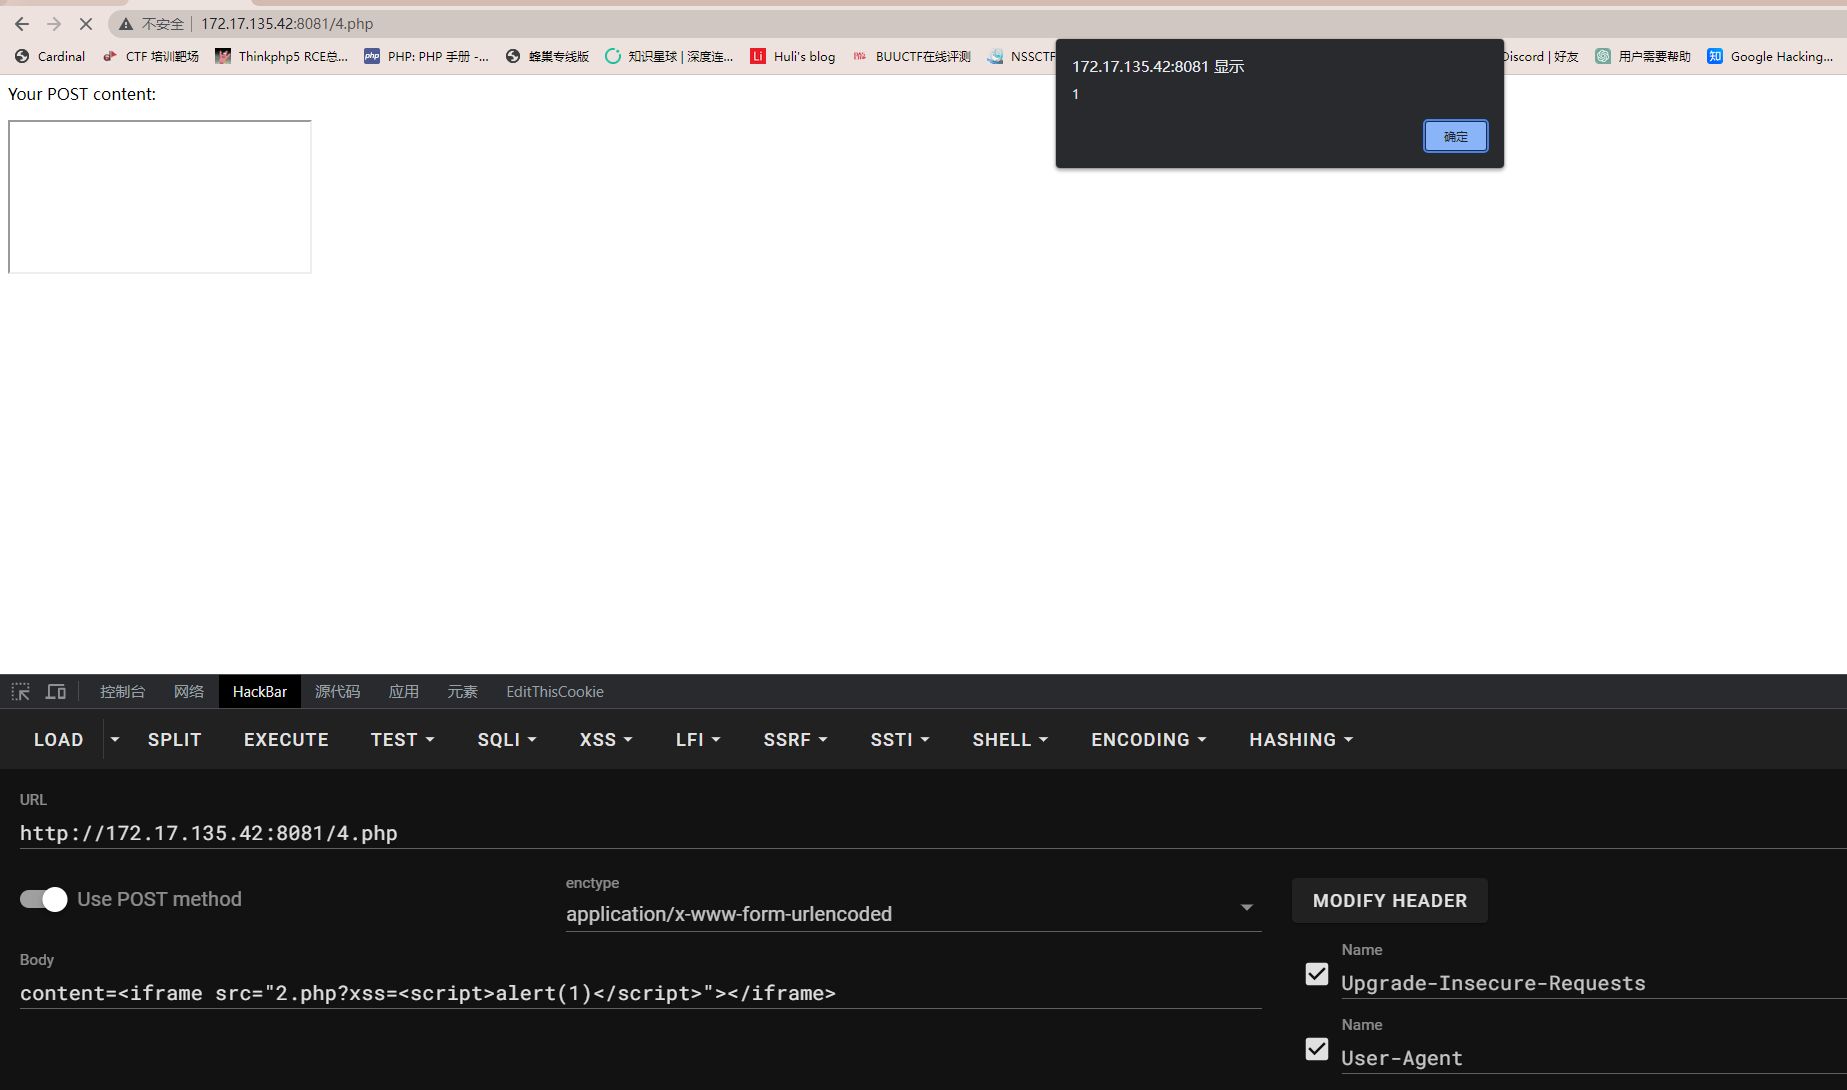This screenshot has width=1847, height=1090.
Task: Open the TEST dropdown menu
Action: coord(403,740)
